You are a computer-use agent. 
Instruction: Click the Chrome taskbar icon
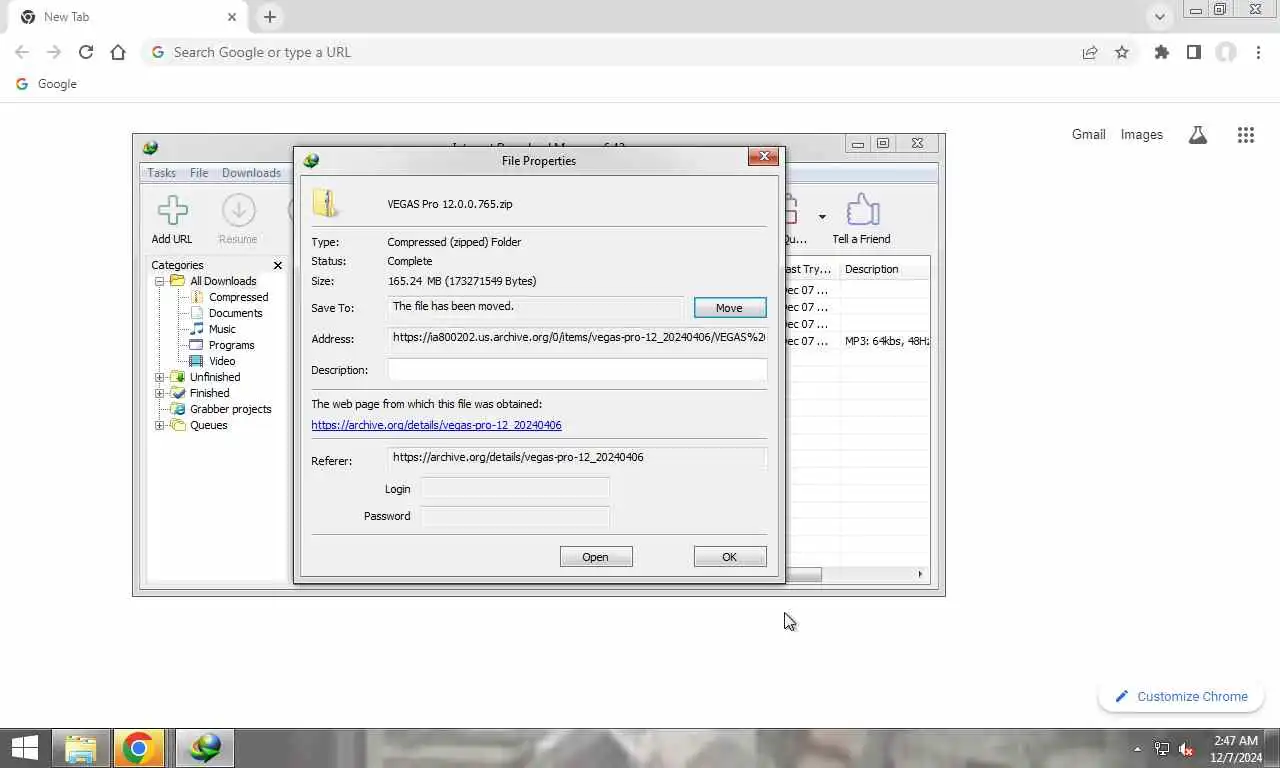tap(138, 748)
